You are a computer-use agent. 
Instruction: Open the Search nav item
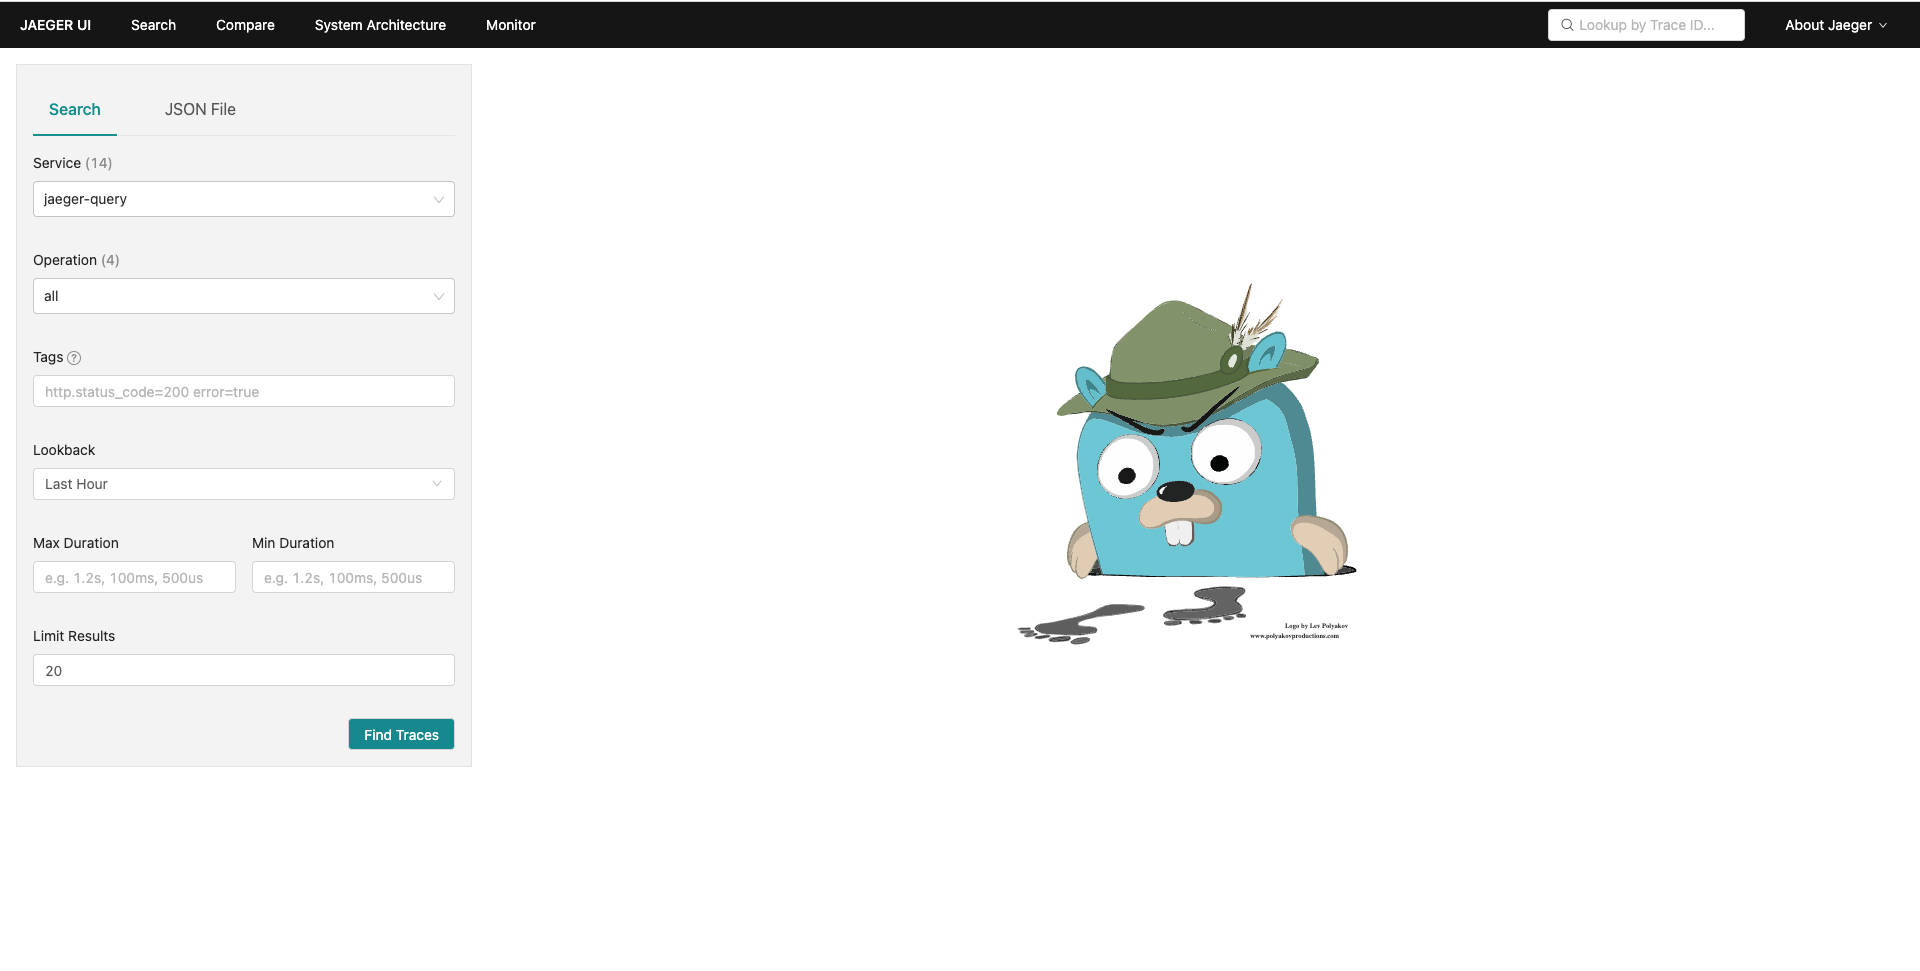click(153, 25)
